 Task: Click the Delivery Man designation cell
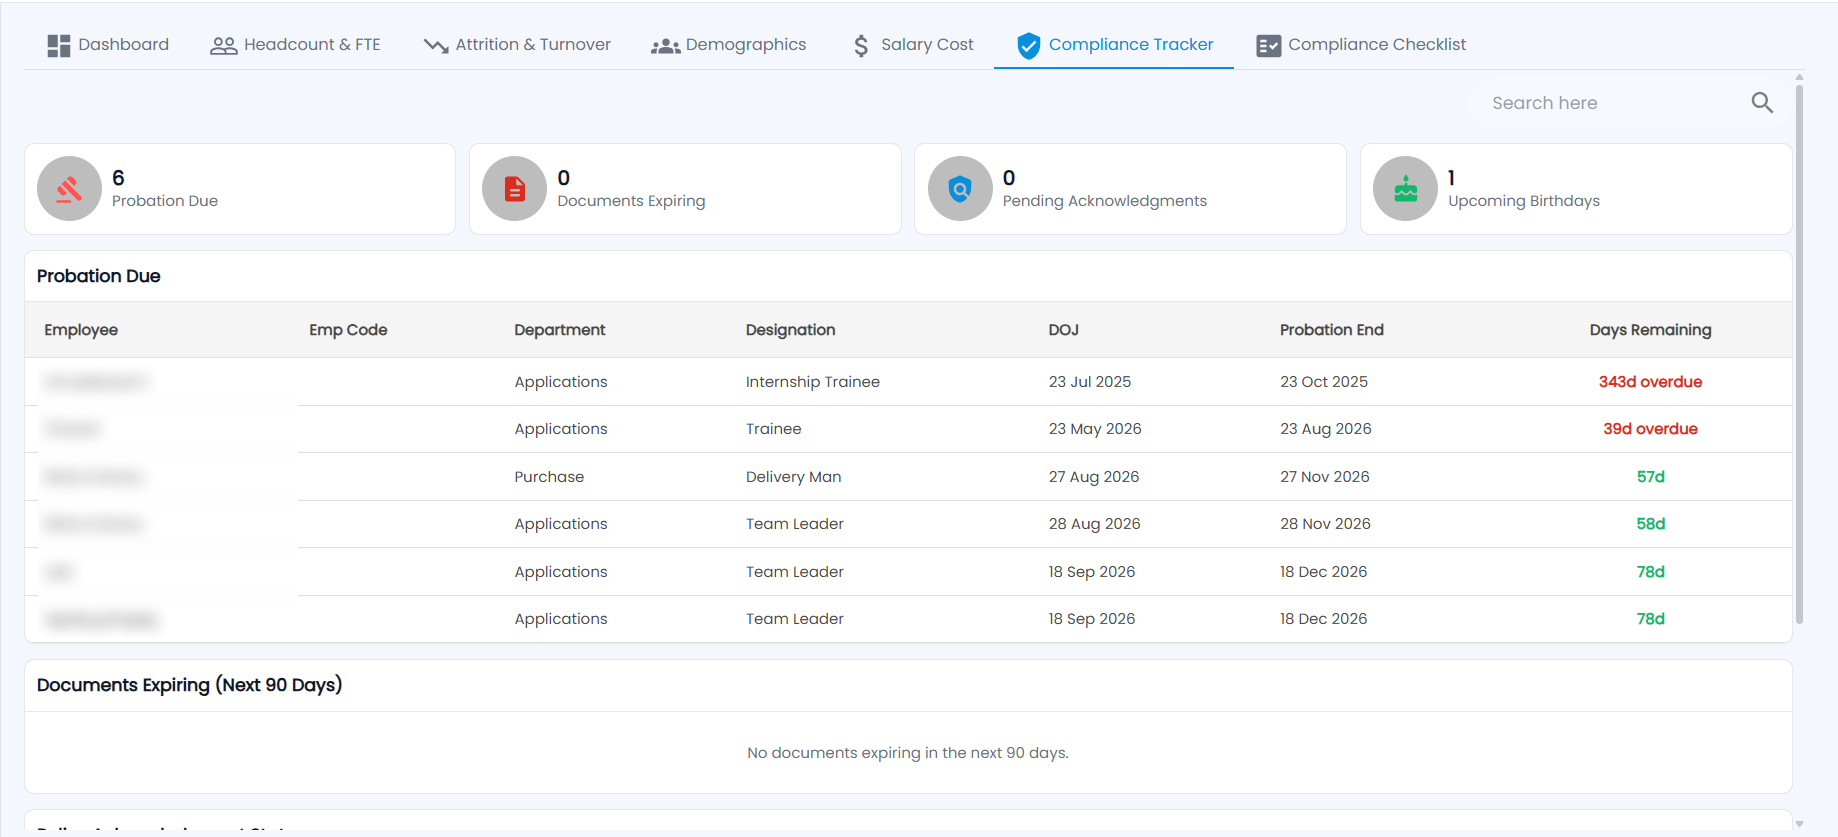794,477
